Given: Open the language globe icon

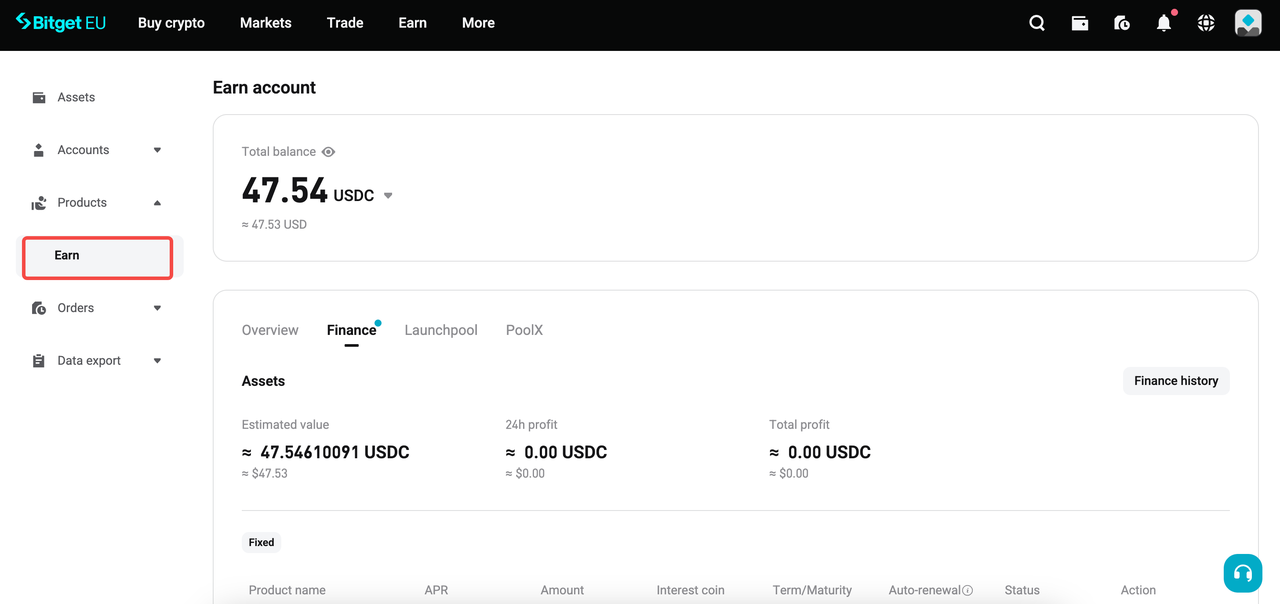Looking at the screenshot, I should pyautogui.click(x=1206, y=23).
